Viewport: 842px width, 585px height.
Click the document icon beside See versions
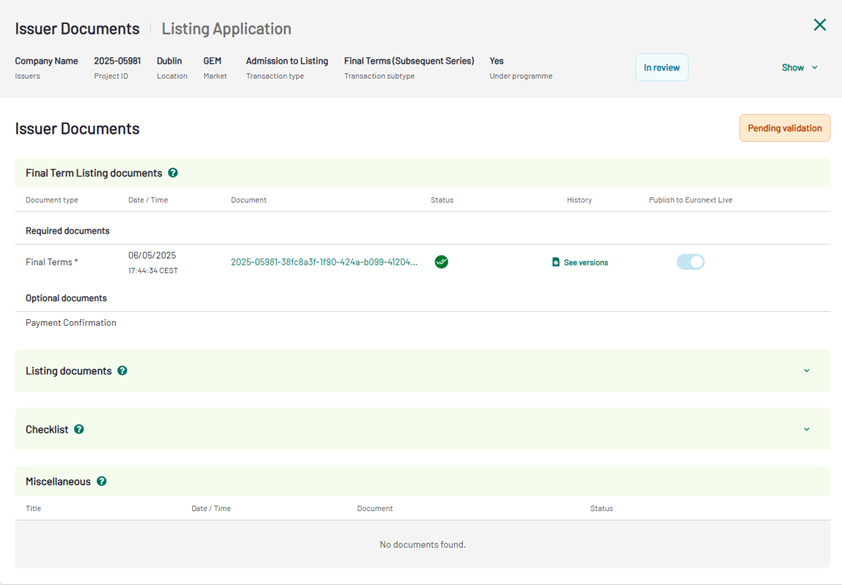click(556, 263)
